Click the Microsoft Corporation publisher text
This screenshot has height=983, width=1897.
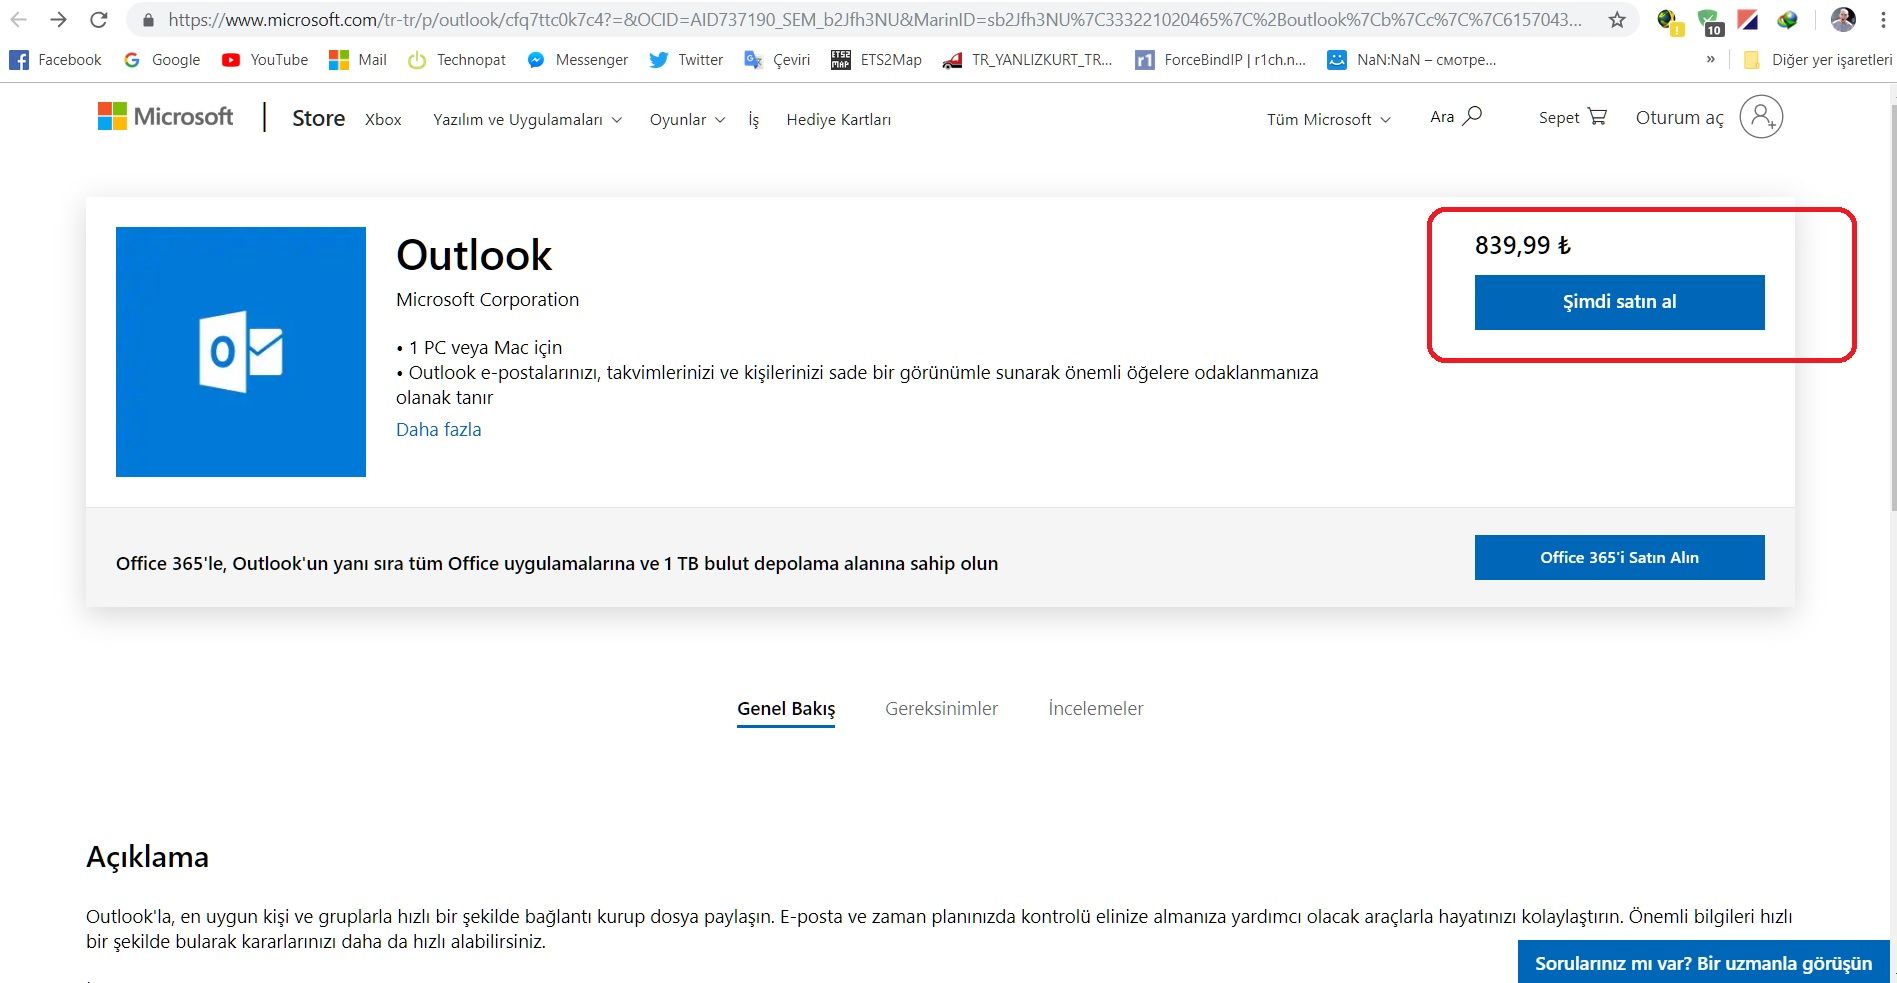point(487,300)
